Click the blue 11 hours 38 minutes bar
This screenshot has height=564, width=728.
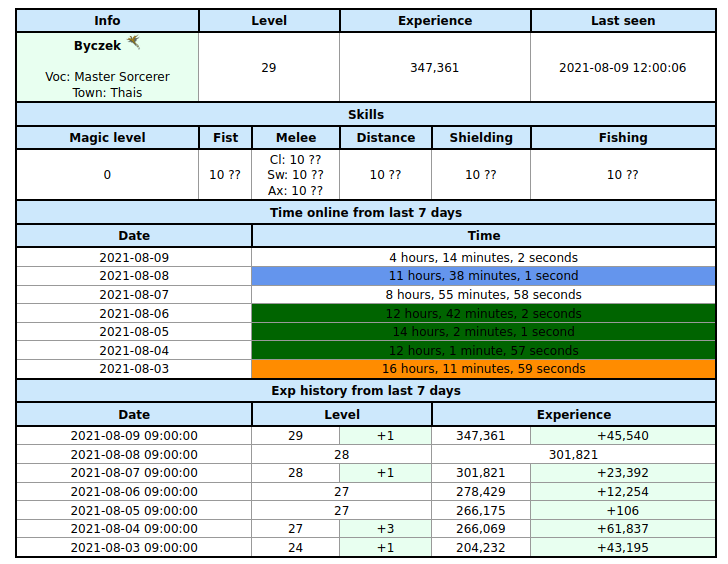tap(483, 276)
